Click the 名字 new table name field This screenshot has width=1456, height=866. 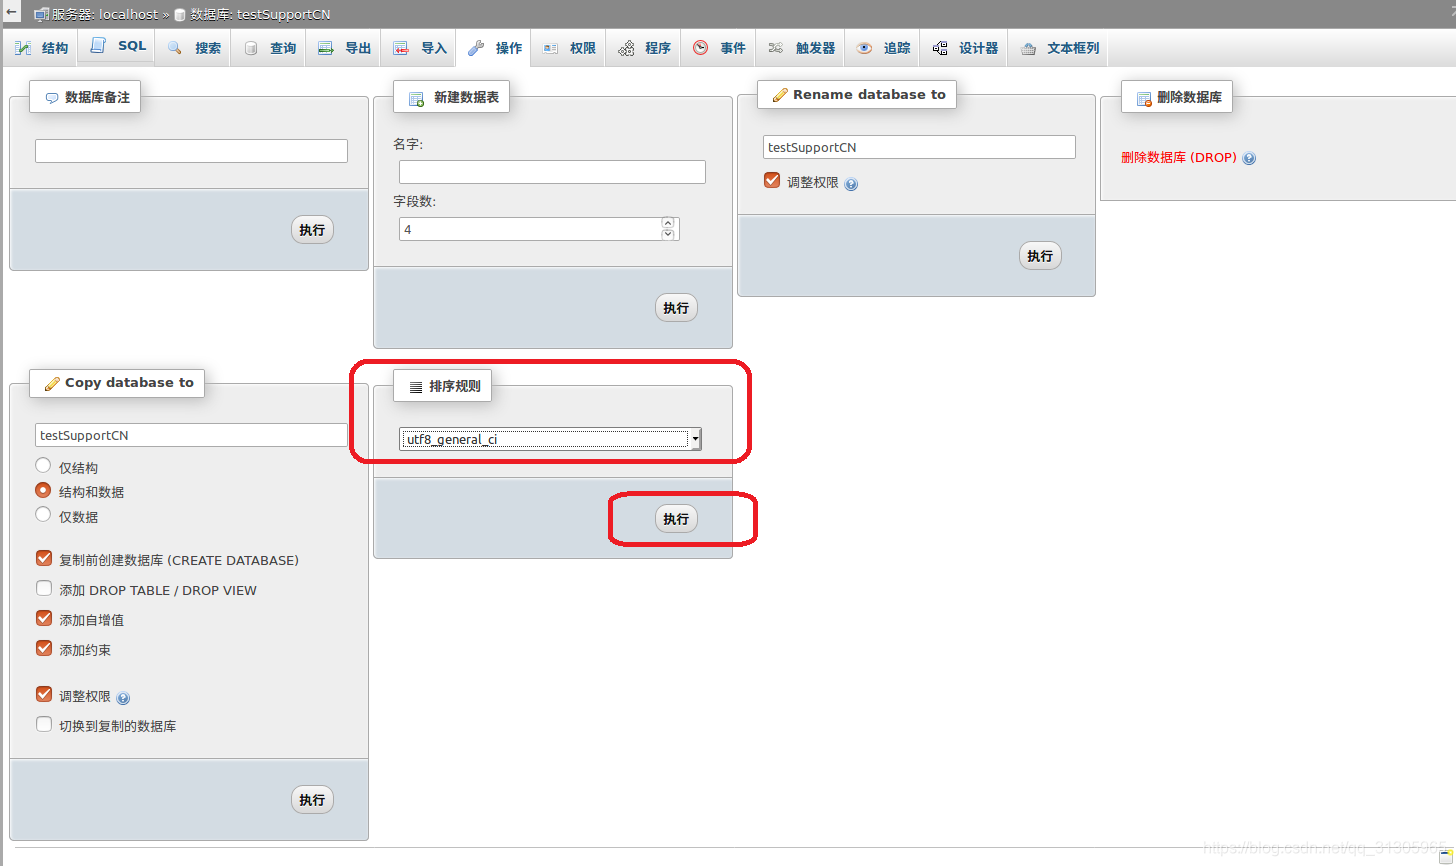point(552,172)
